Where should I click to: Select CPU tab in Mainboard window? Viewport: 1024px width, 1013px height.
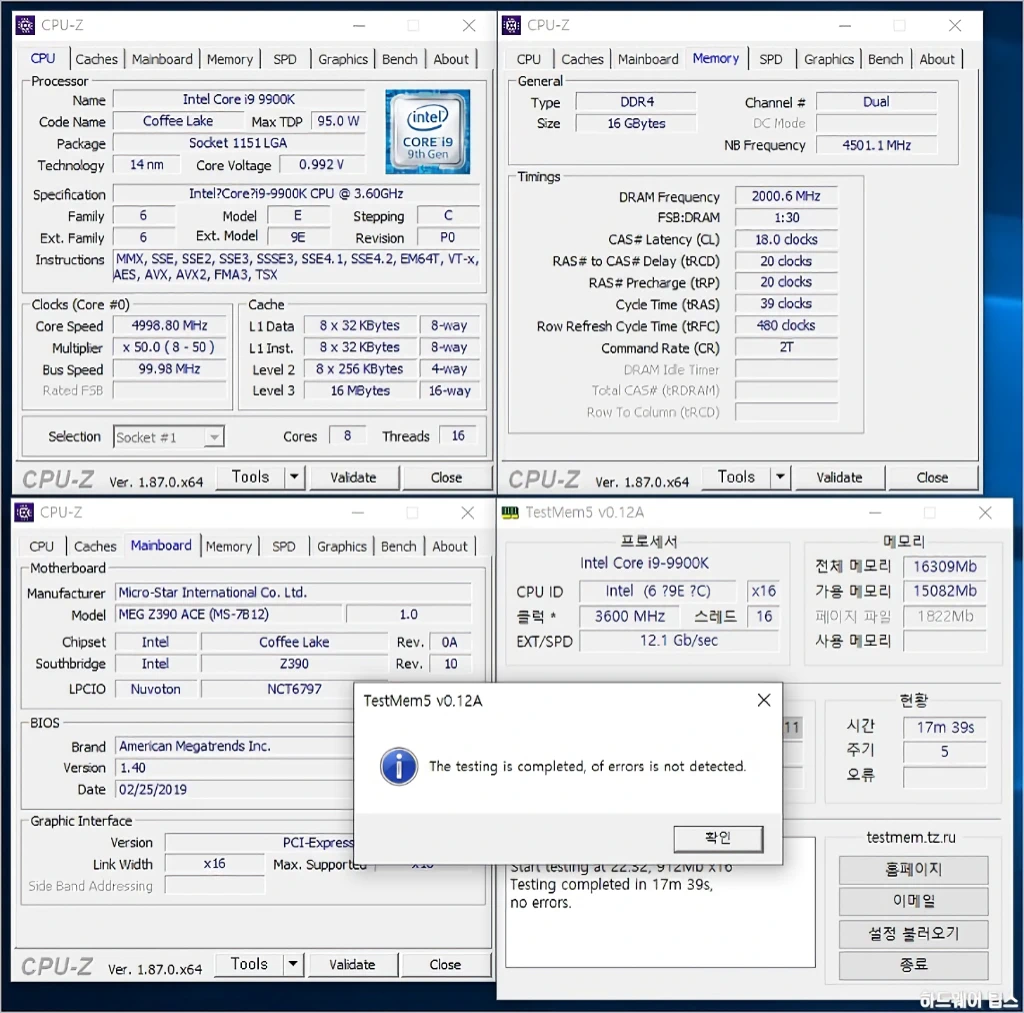pos(41,547)
